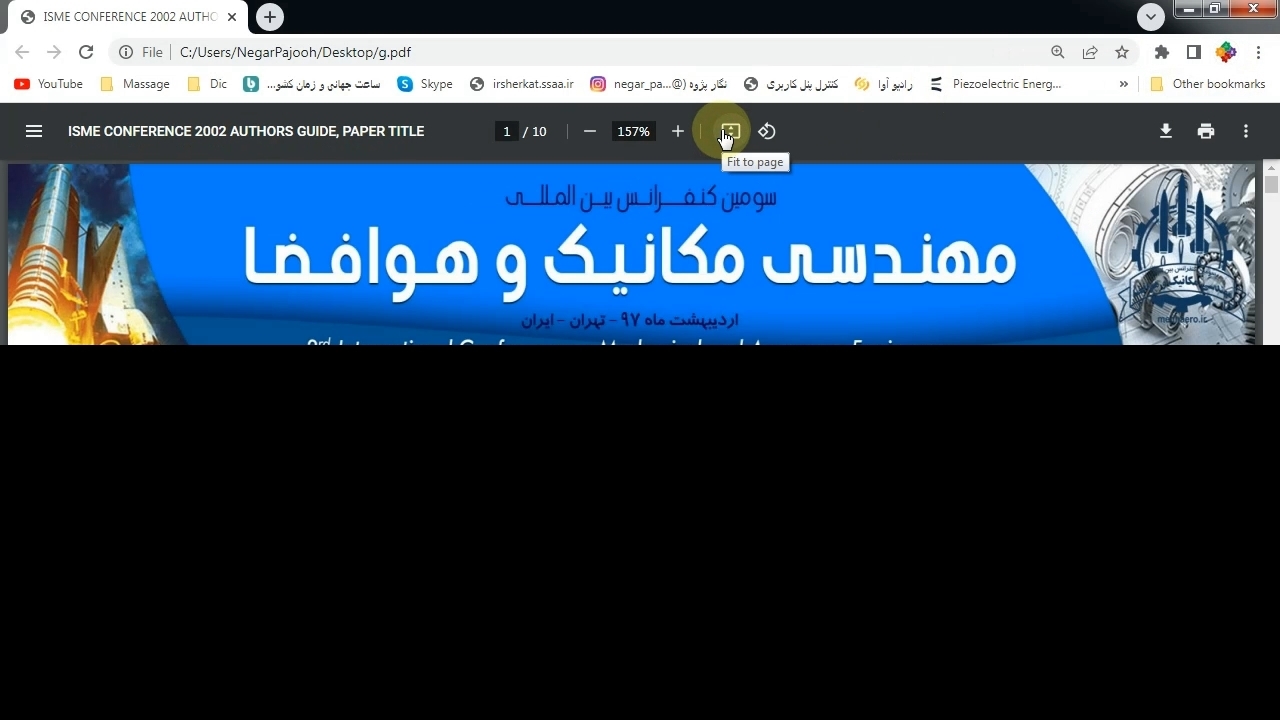The width and height of the screenshot is (1280, 720).
Task: Open PDF viewer more actions menu
Action: pyautogui.click(x=1246, y=131)
